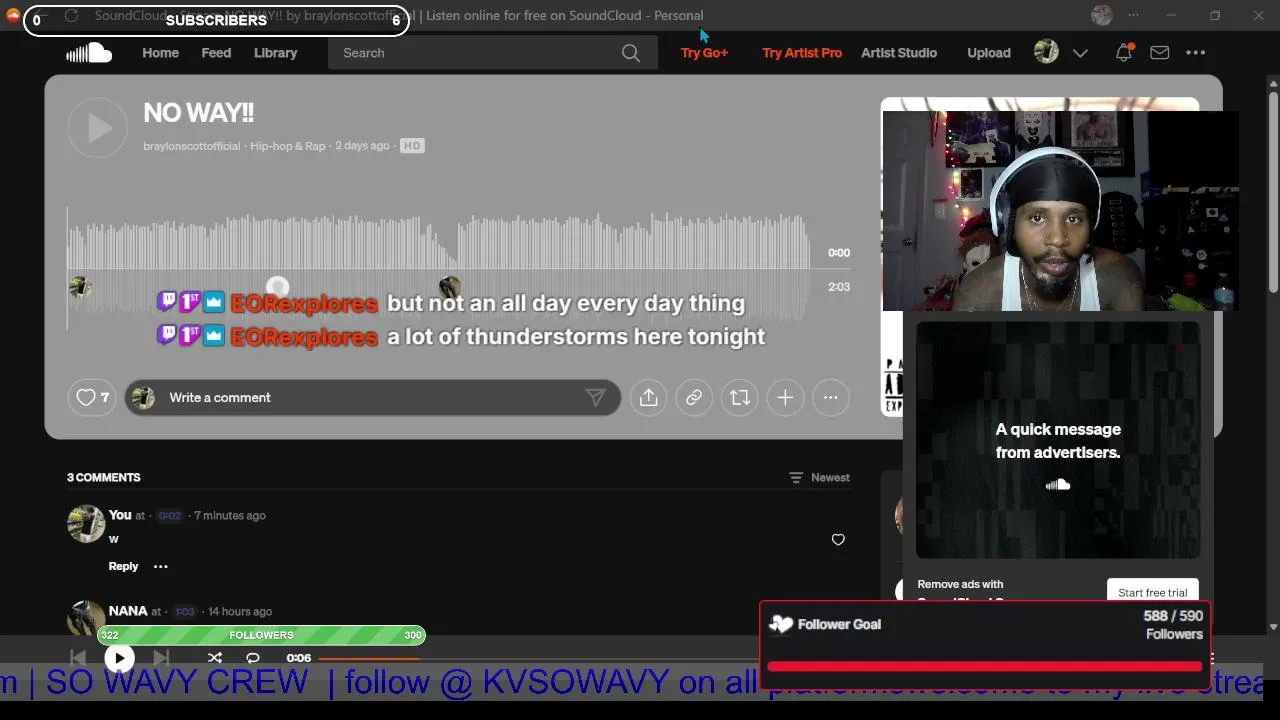Repost the track
The height and width of the screenshot is (720, 1280).
(x=740, y=397)
